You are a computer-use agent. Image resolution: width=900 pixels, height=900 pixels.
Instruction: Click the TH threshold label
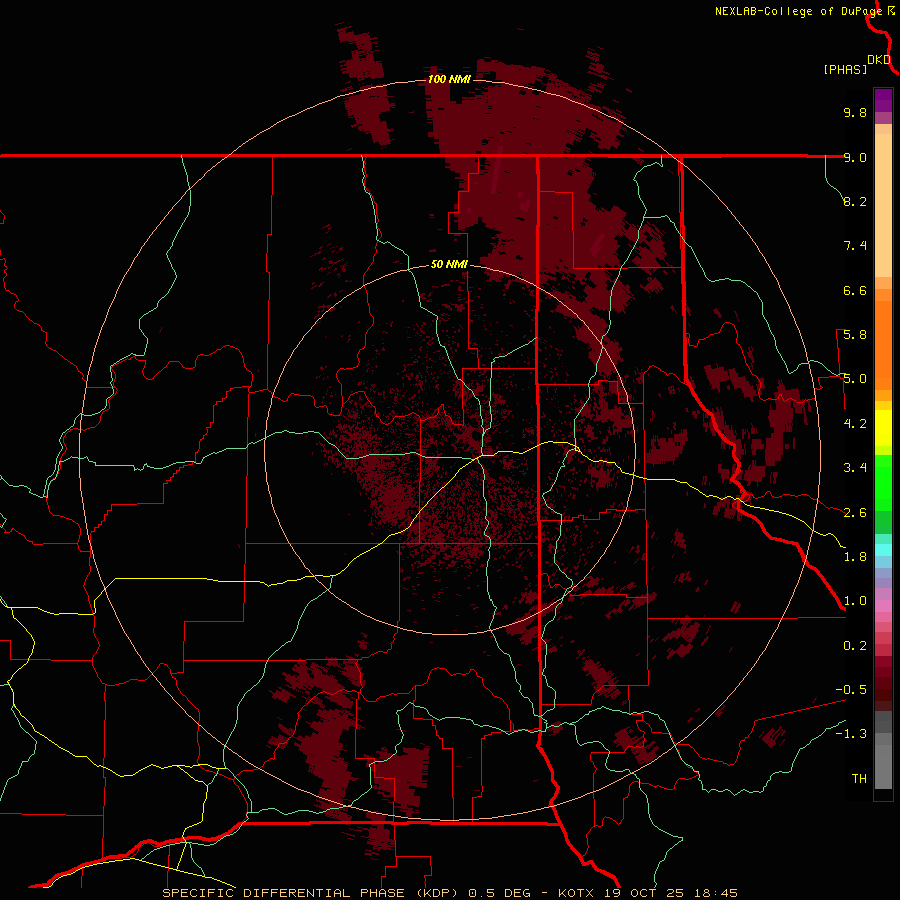859,779
